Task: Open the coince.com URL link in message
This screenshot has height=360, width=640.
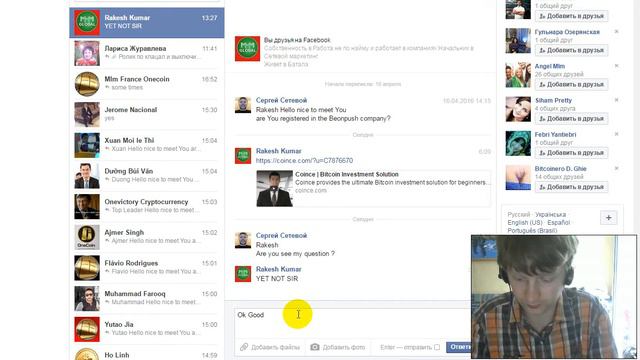Action: (x=304, y=160)
